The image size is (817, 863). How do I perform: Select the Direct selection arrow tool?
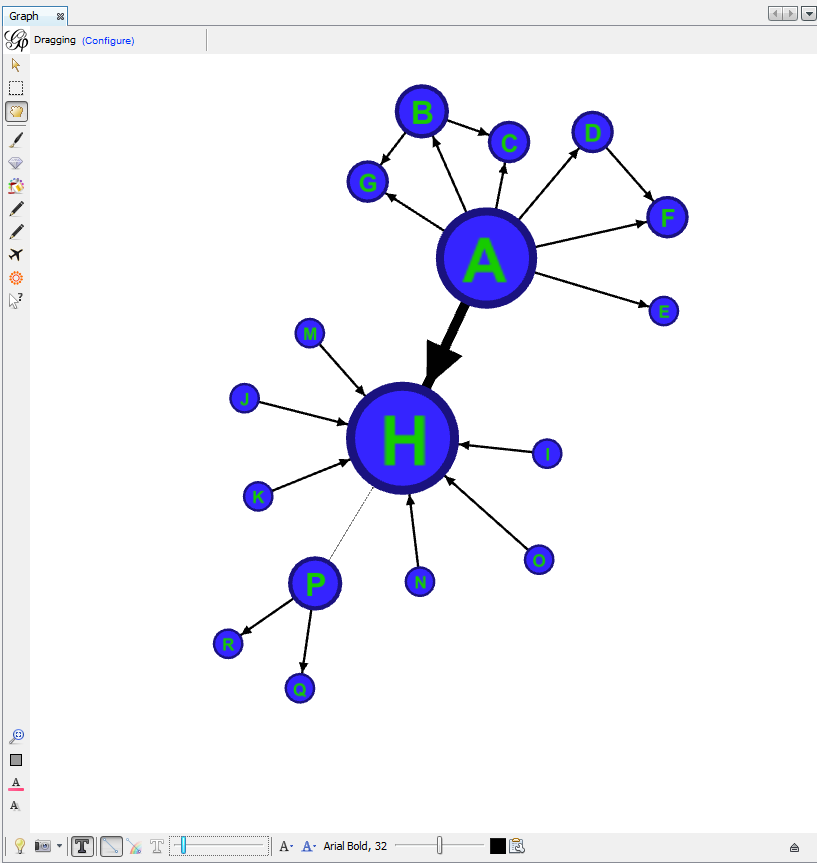tap(16, 65)
